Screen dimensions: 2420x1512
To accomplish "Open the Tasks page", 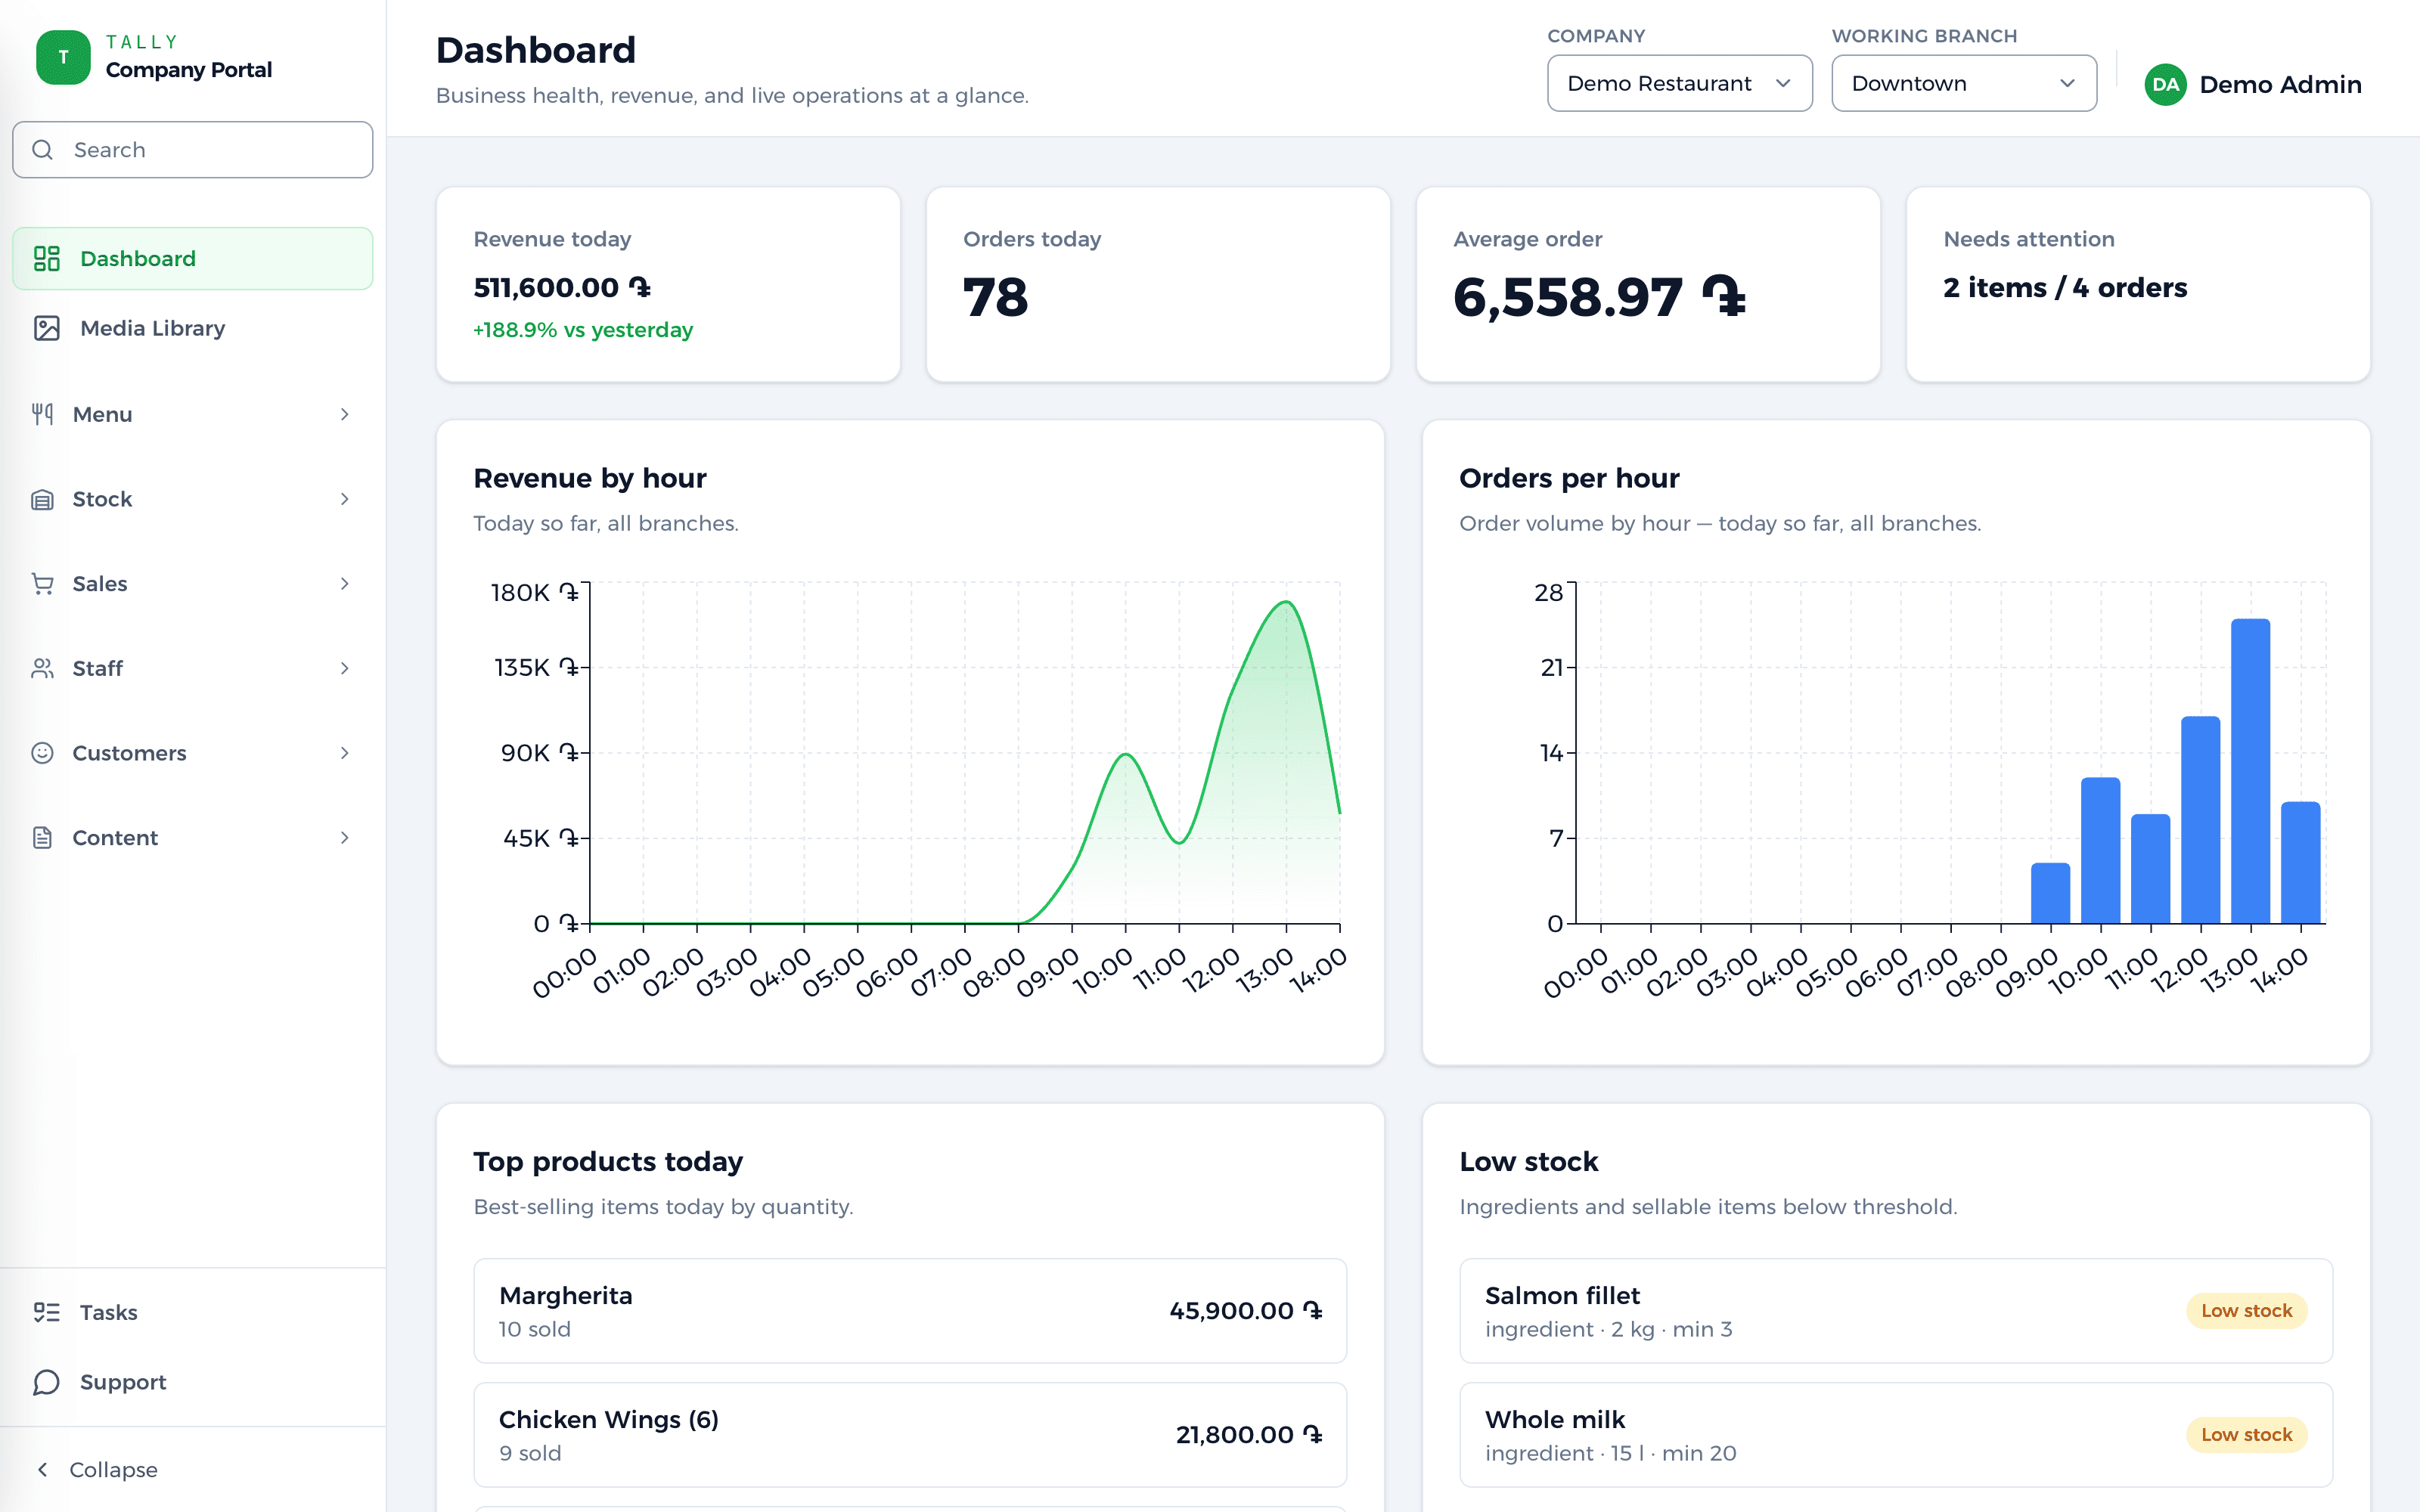I will coord(192,1312).
